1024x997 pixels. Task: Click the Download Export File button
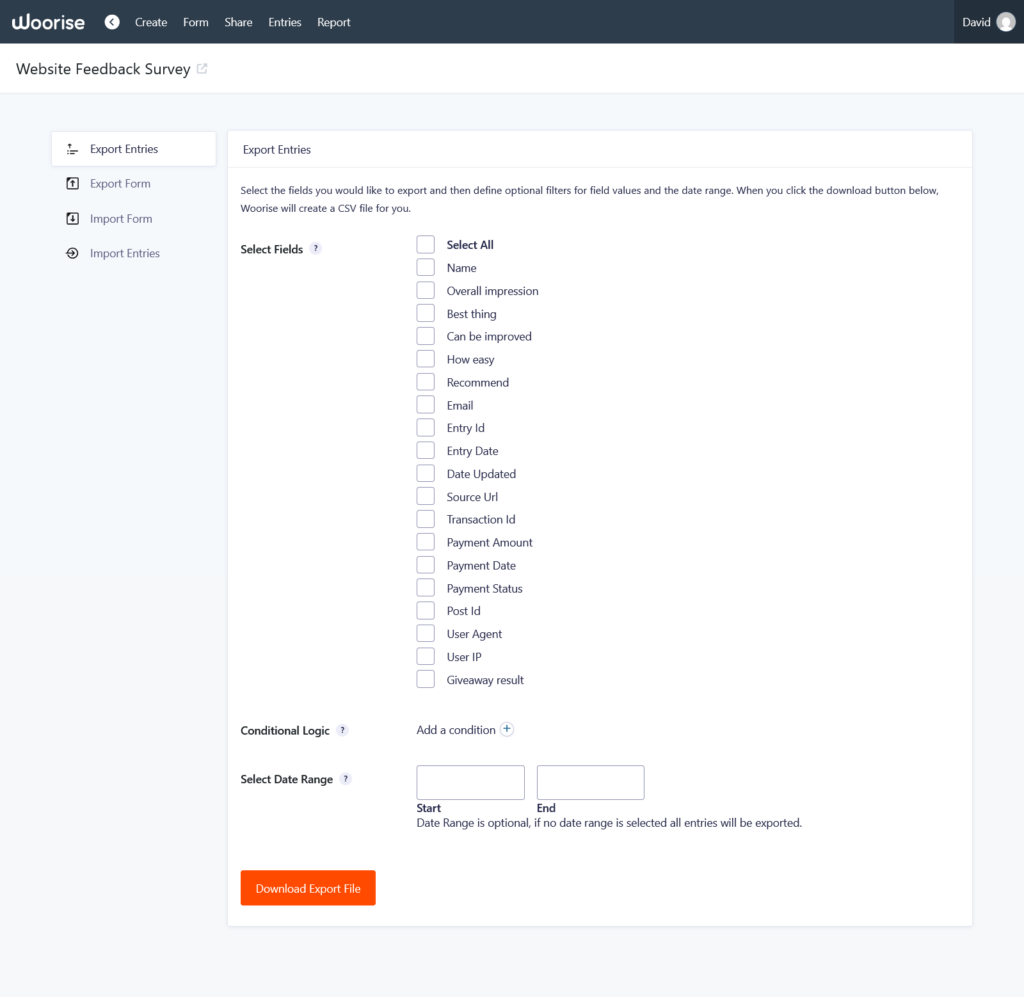(x=308, y=888)
